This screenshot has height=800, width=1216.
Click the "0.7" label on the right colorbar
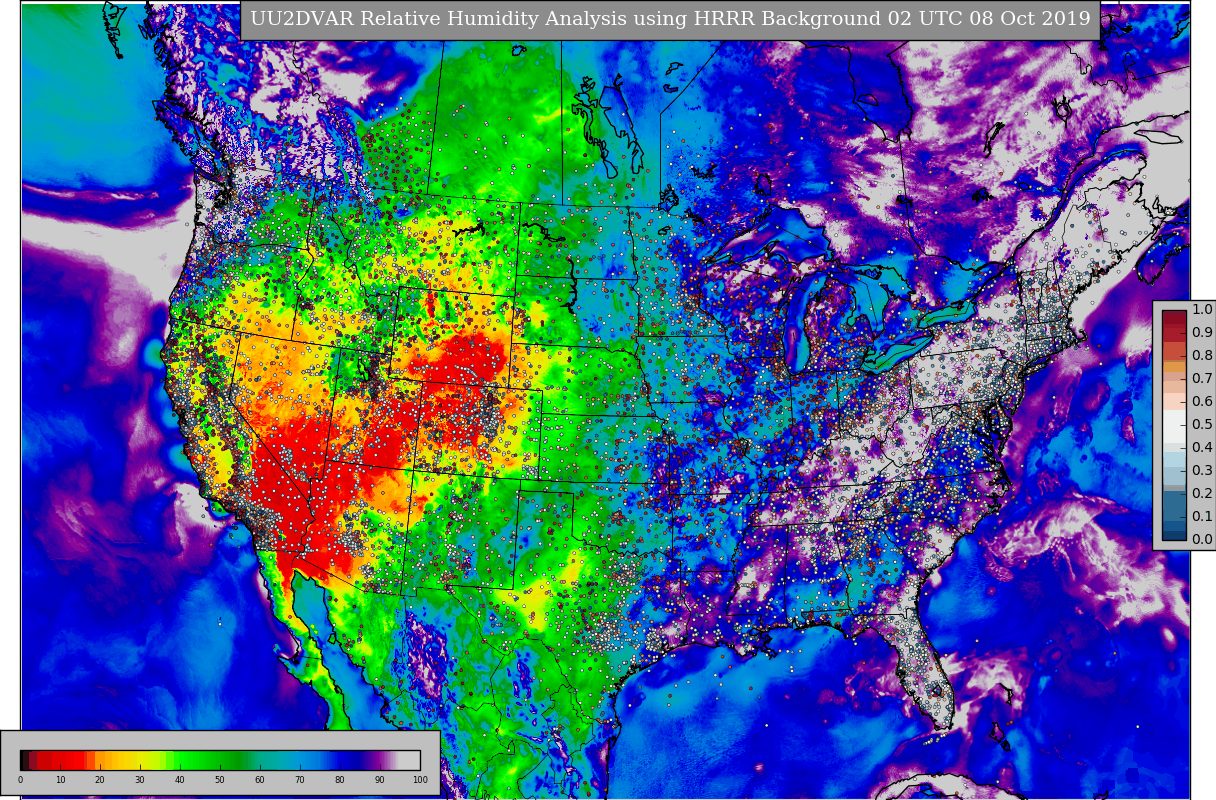(1202, 379)
